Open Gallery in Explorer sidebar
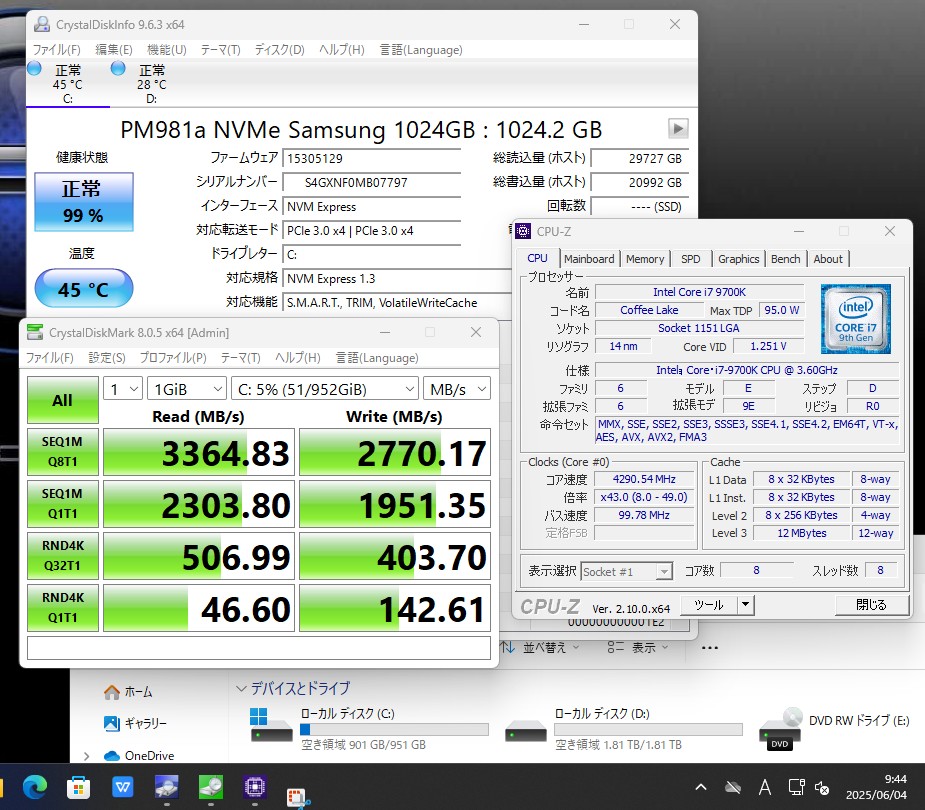Screen dimensions: 925x810 (135, 723)
